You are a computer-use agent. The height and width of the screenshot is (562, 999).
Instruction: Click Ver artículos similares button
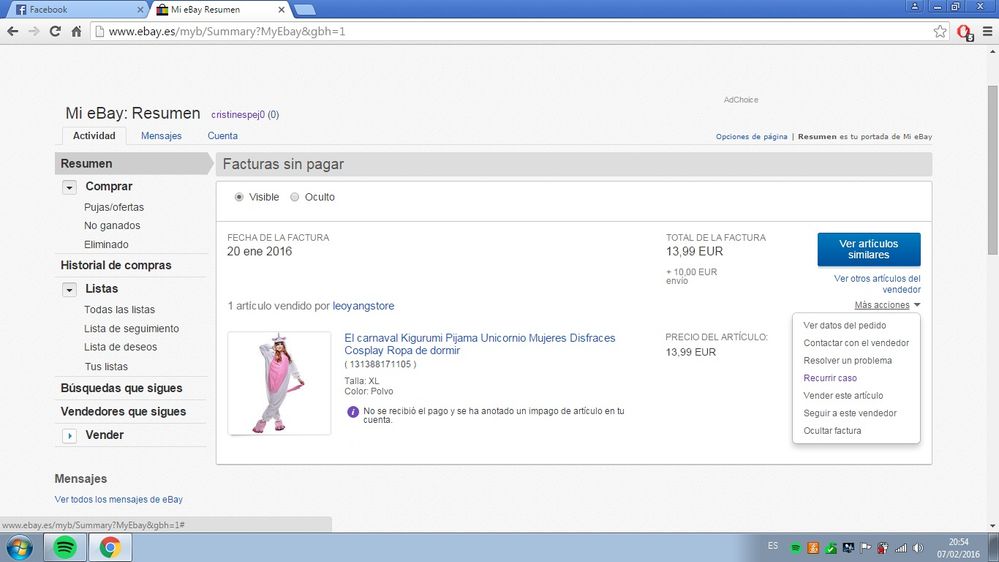click(868, 249)
